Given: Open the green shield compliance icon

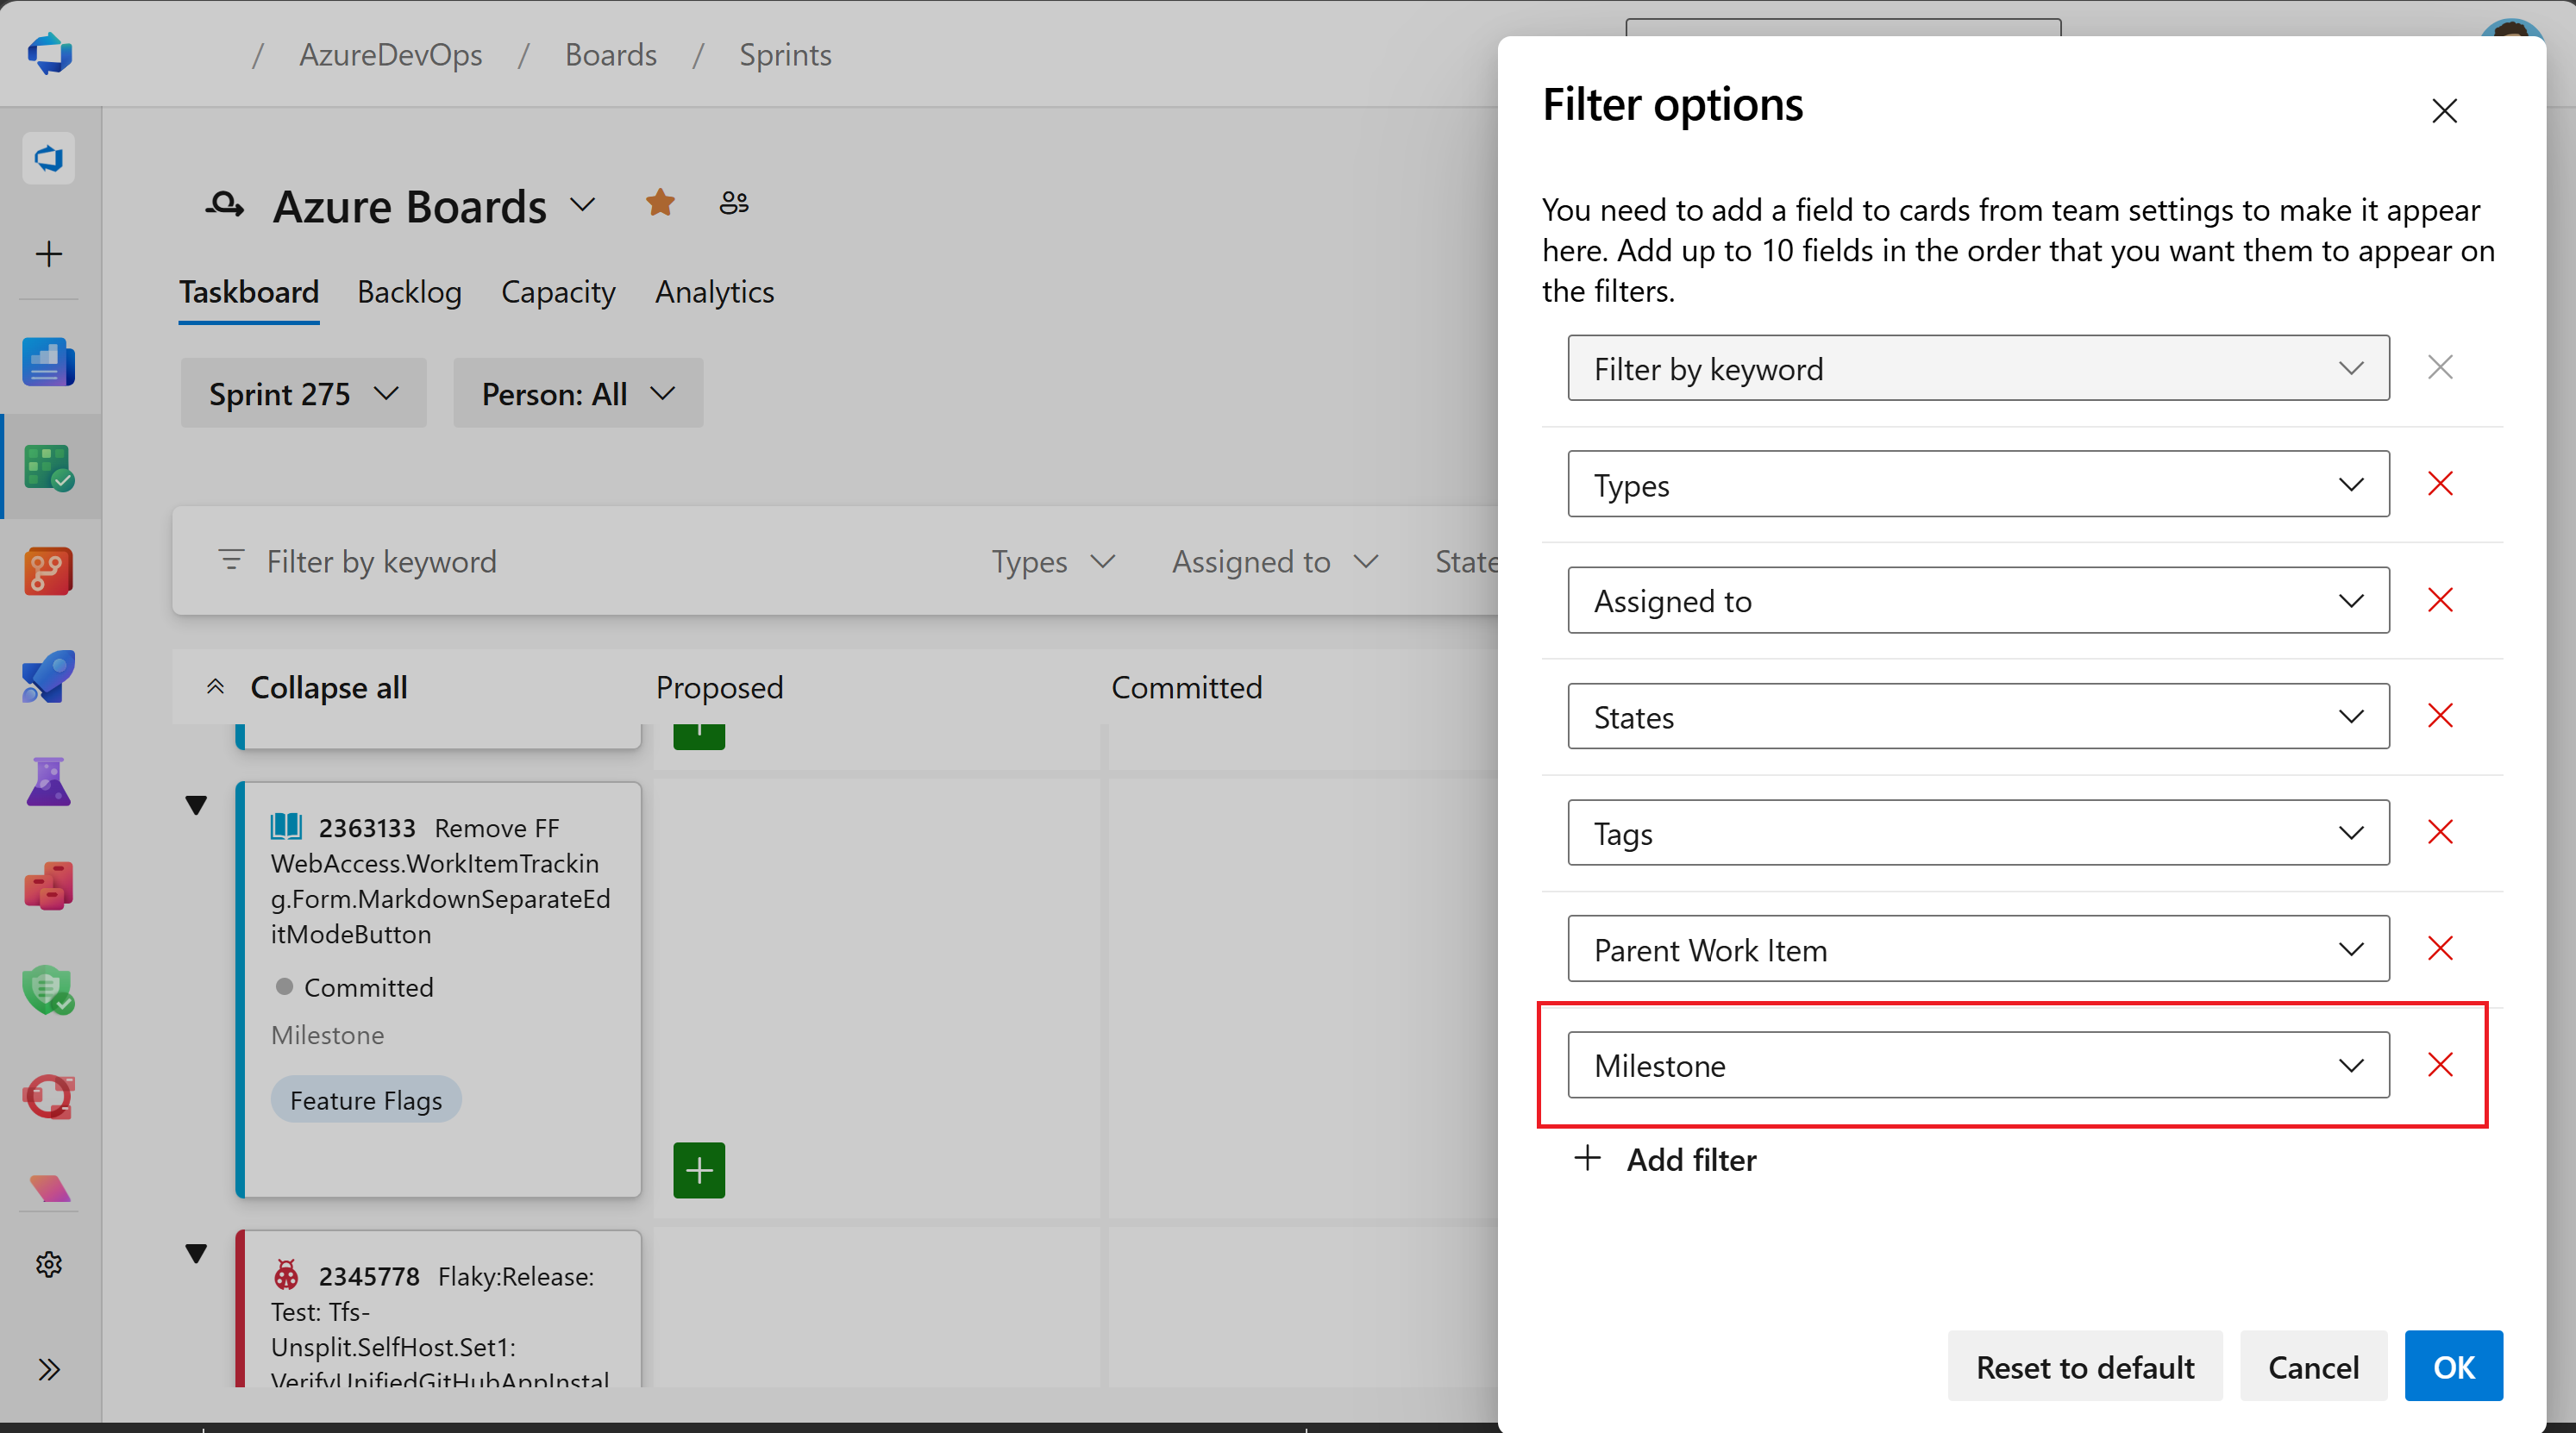Looking at the screenshot, I should click(x=49, y=990).
